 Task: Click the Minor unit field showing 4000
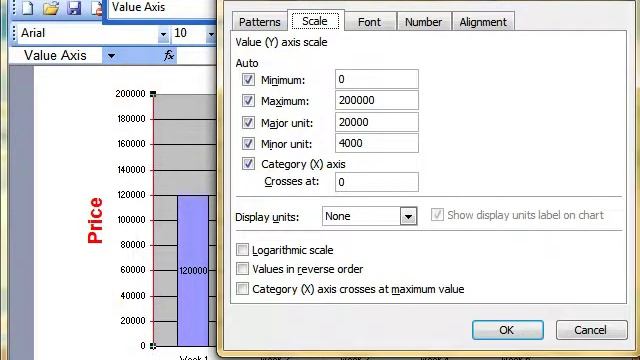point(377,143)
